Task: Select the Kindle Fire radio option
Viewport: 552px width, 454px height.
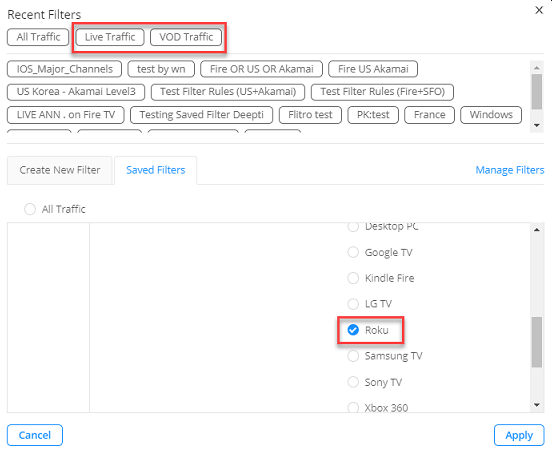Action: pos(353,278)
